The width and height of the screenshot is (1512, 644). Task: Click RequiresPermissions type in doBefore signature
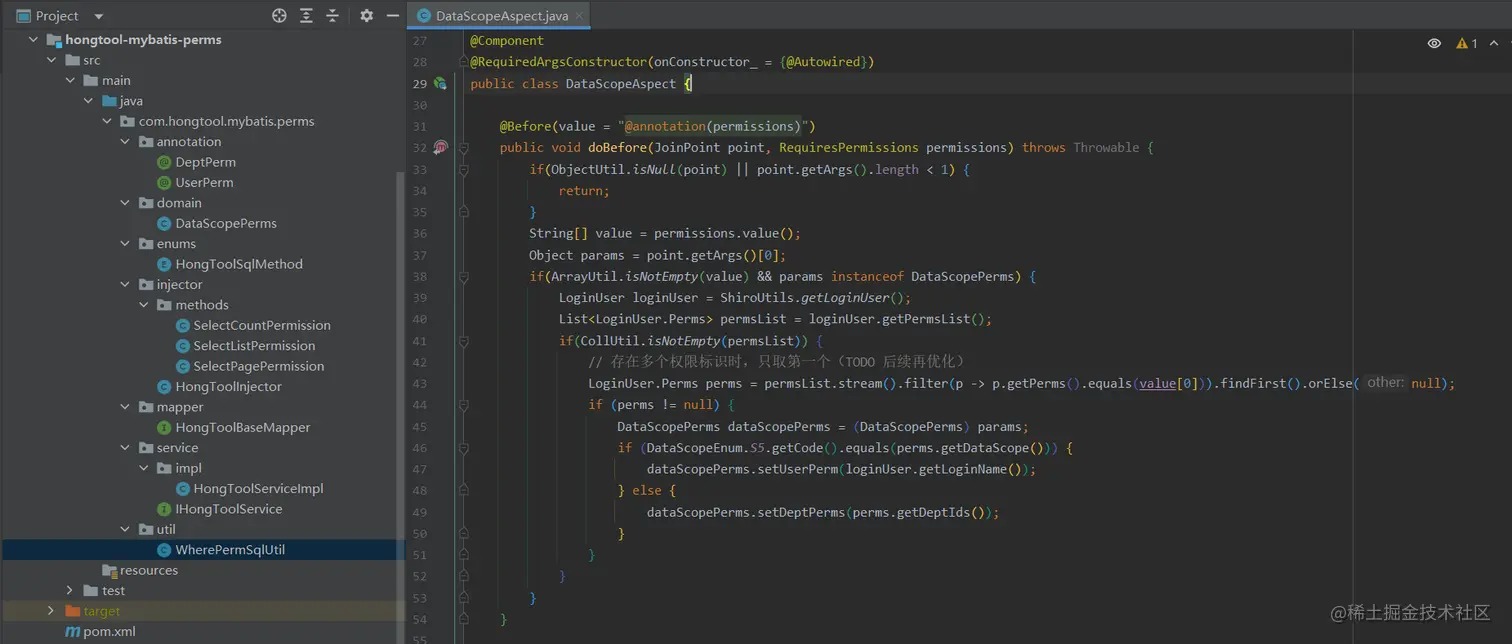tap(848, 147)
